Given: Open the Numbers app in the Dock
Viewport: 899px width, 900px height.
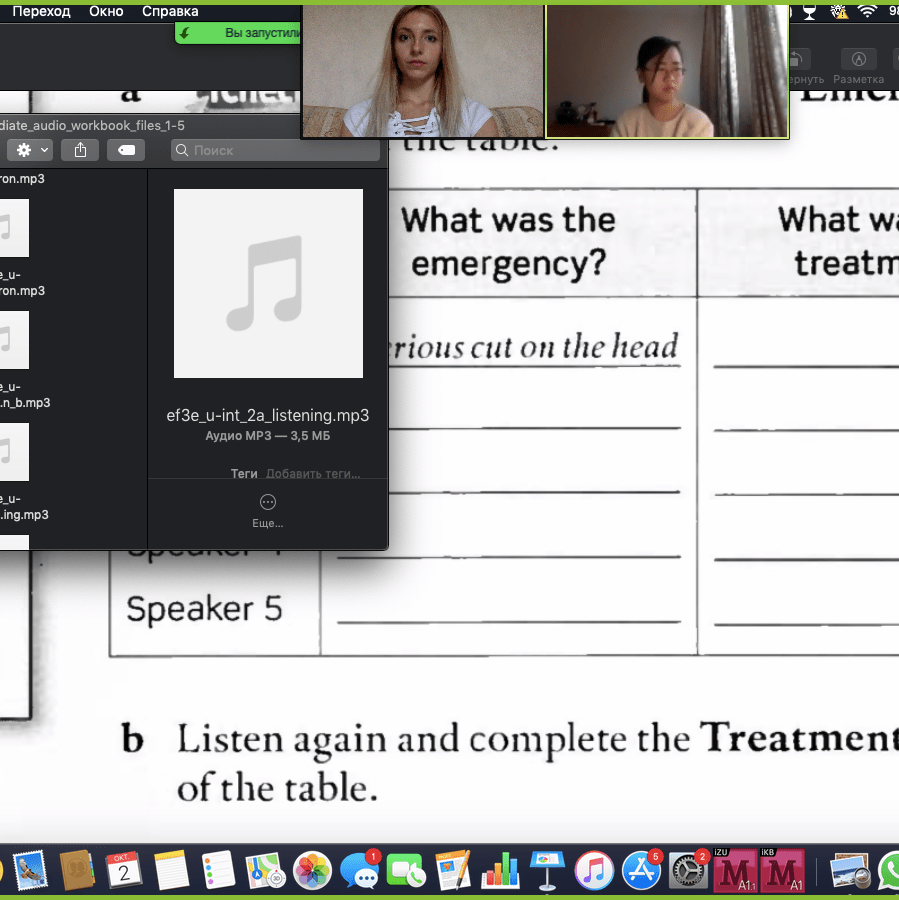Looking at the screenshot, I should pyautogui.click(x=501, y=870).
